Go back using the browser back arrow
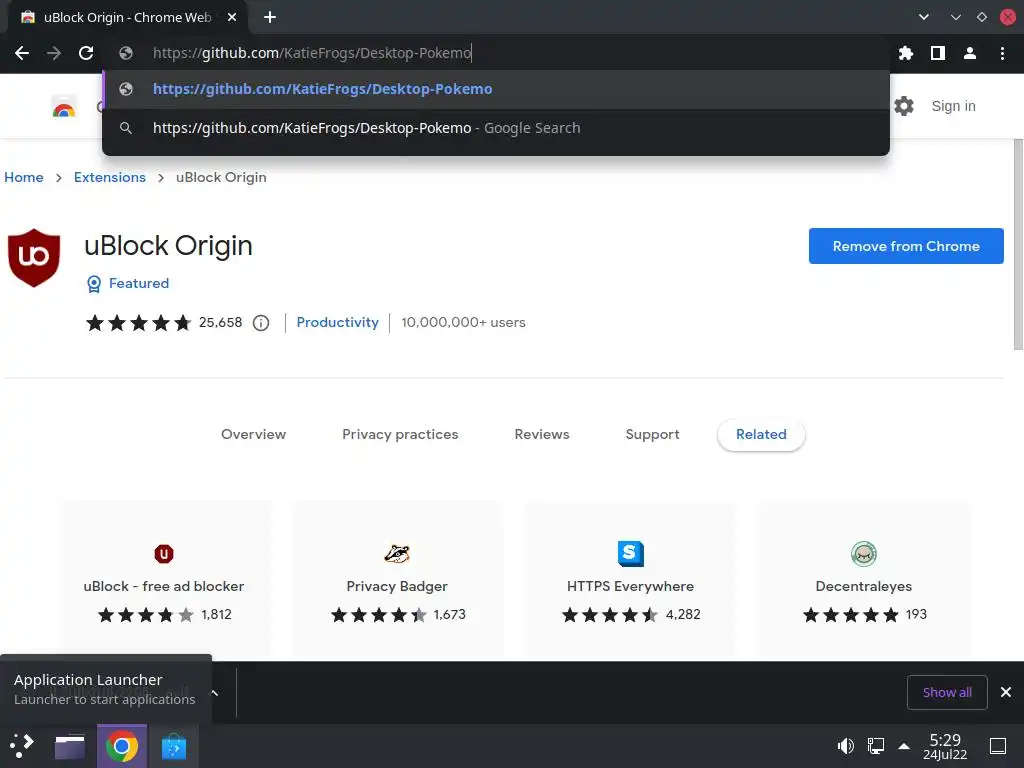 pyautogui.click(x=22, y=53)
